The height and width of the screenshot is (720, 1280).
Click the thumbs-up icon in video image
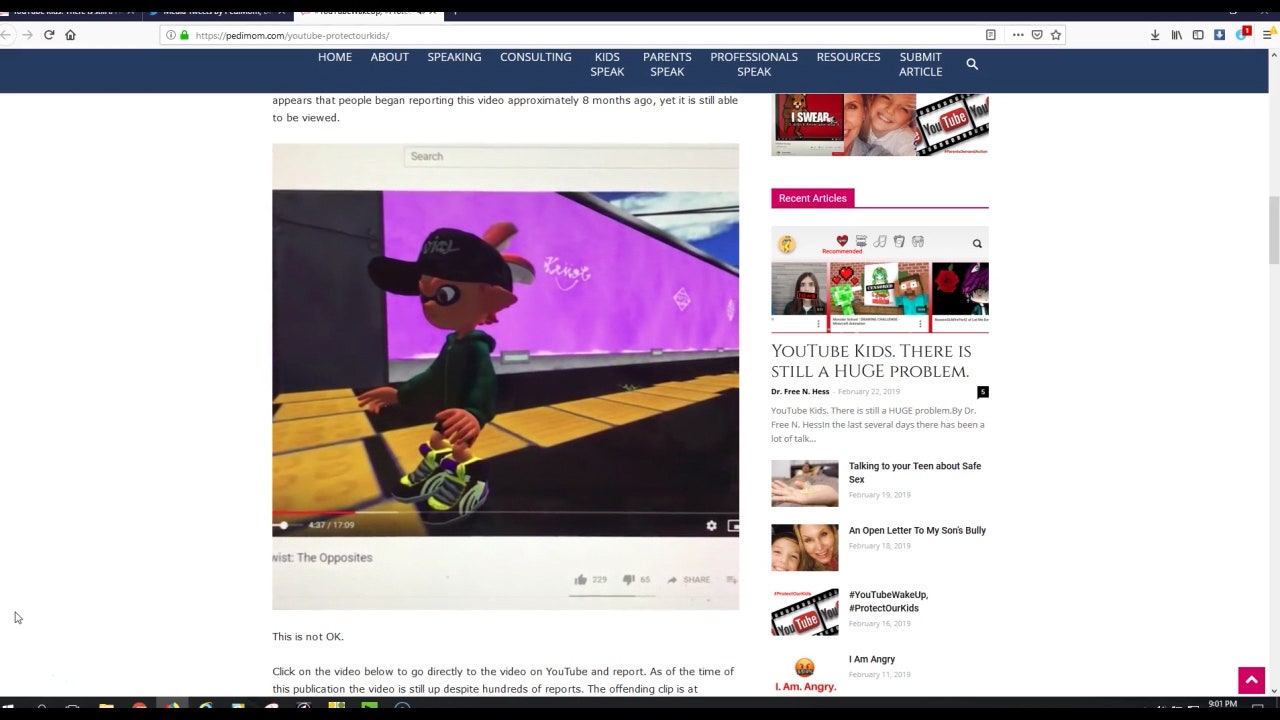(x=580, y=580)
